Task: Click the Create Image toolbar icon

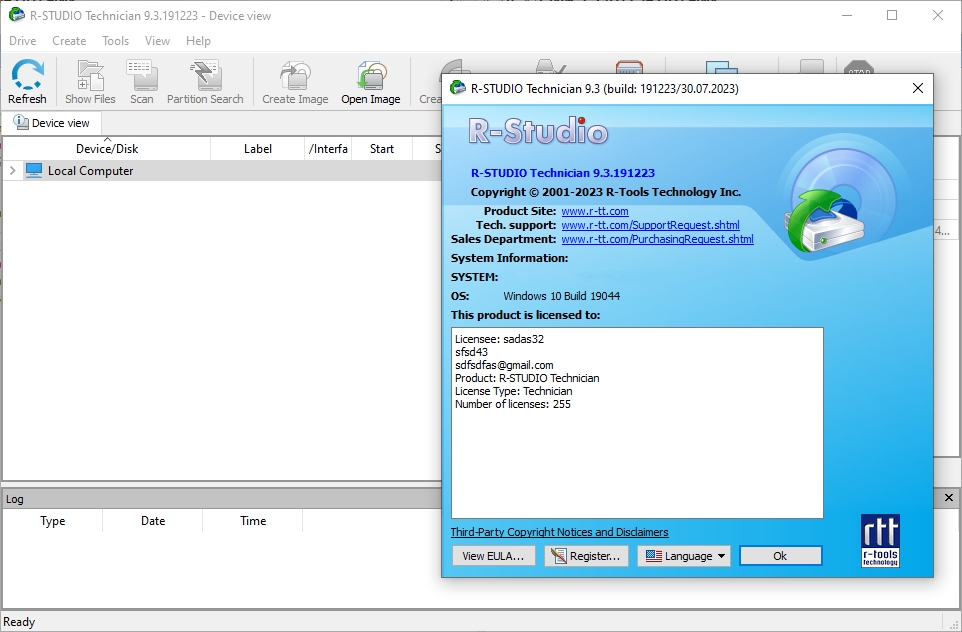Action: [x=295, y=82]
